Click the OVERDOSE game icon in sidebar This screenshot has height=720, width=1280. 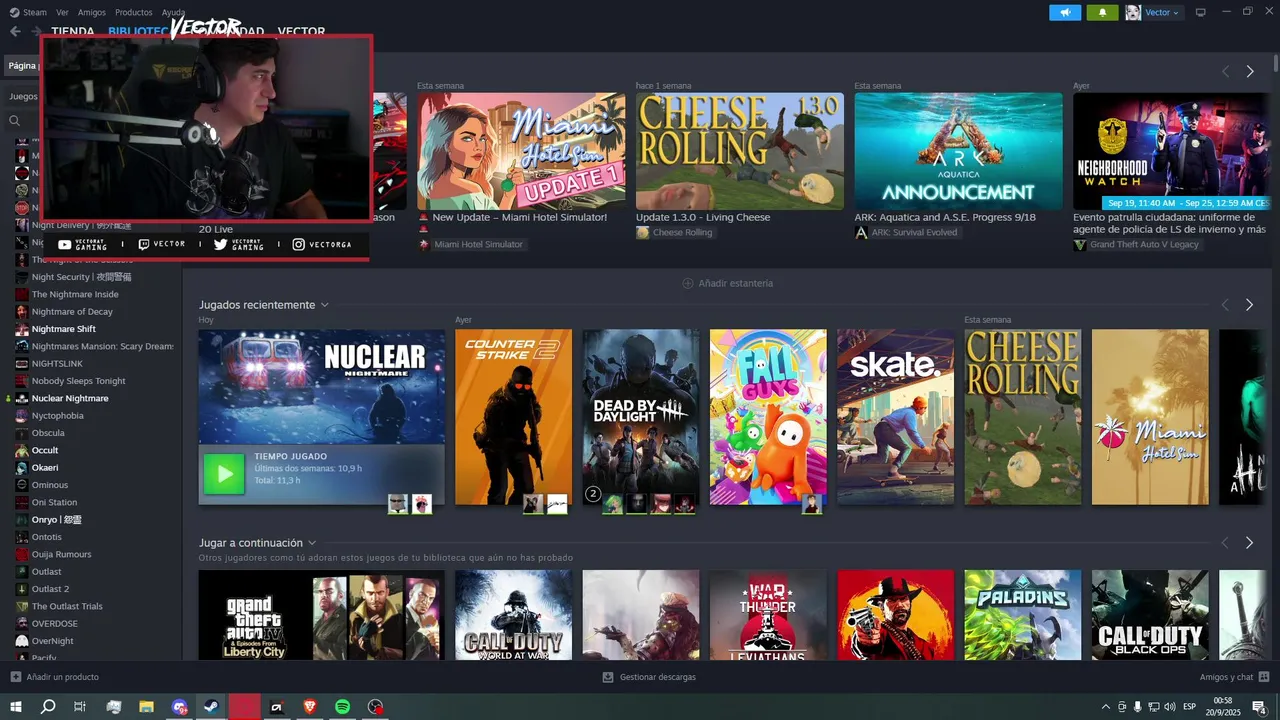point(22,623)
